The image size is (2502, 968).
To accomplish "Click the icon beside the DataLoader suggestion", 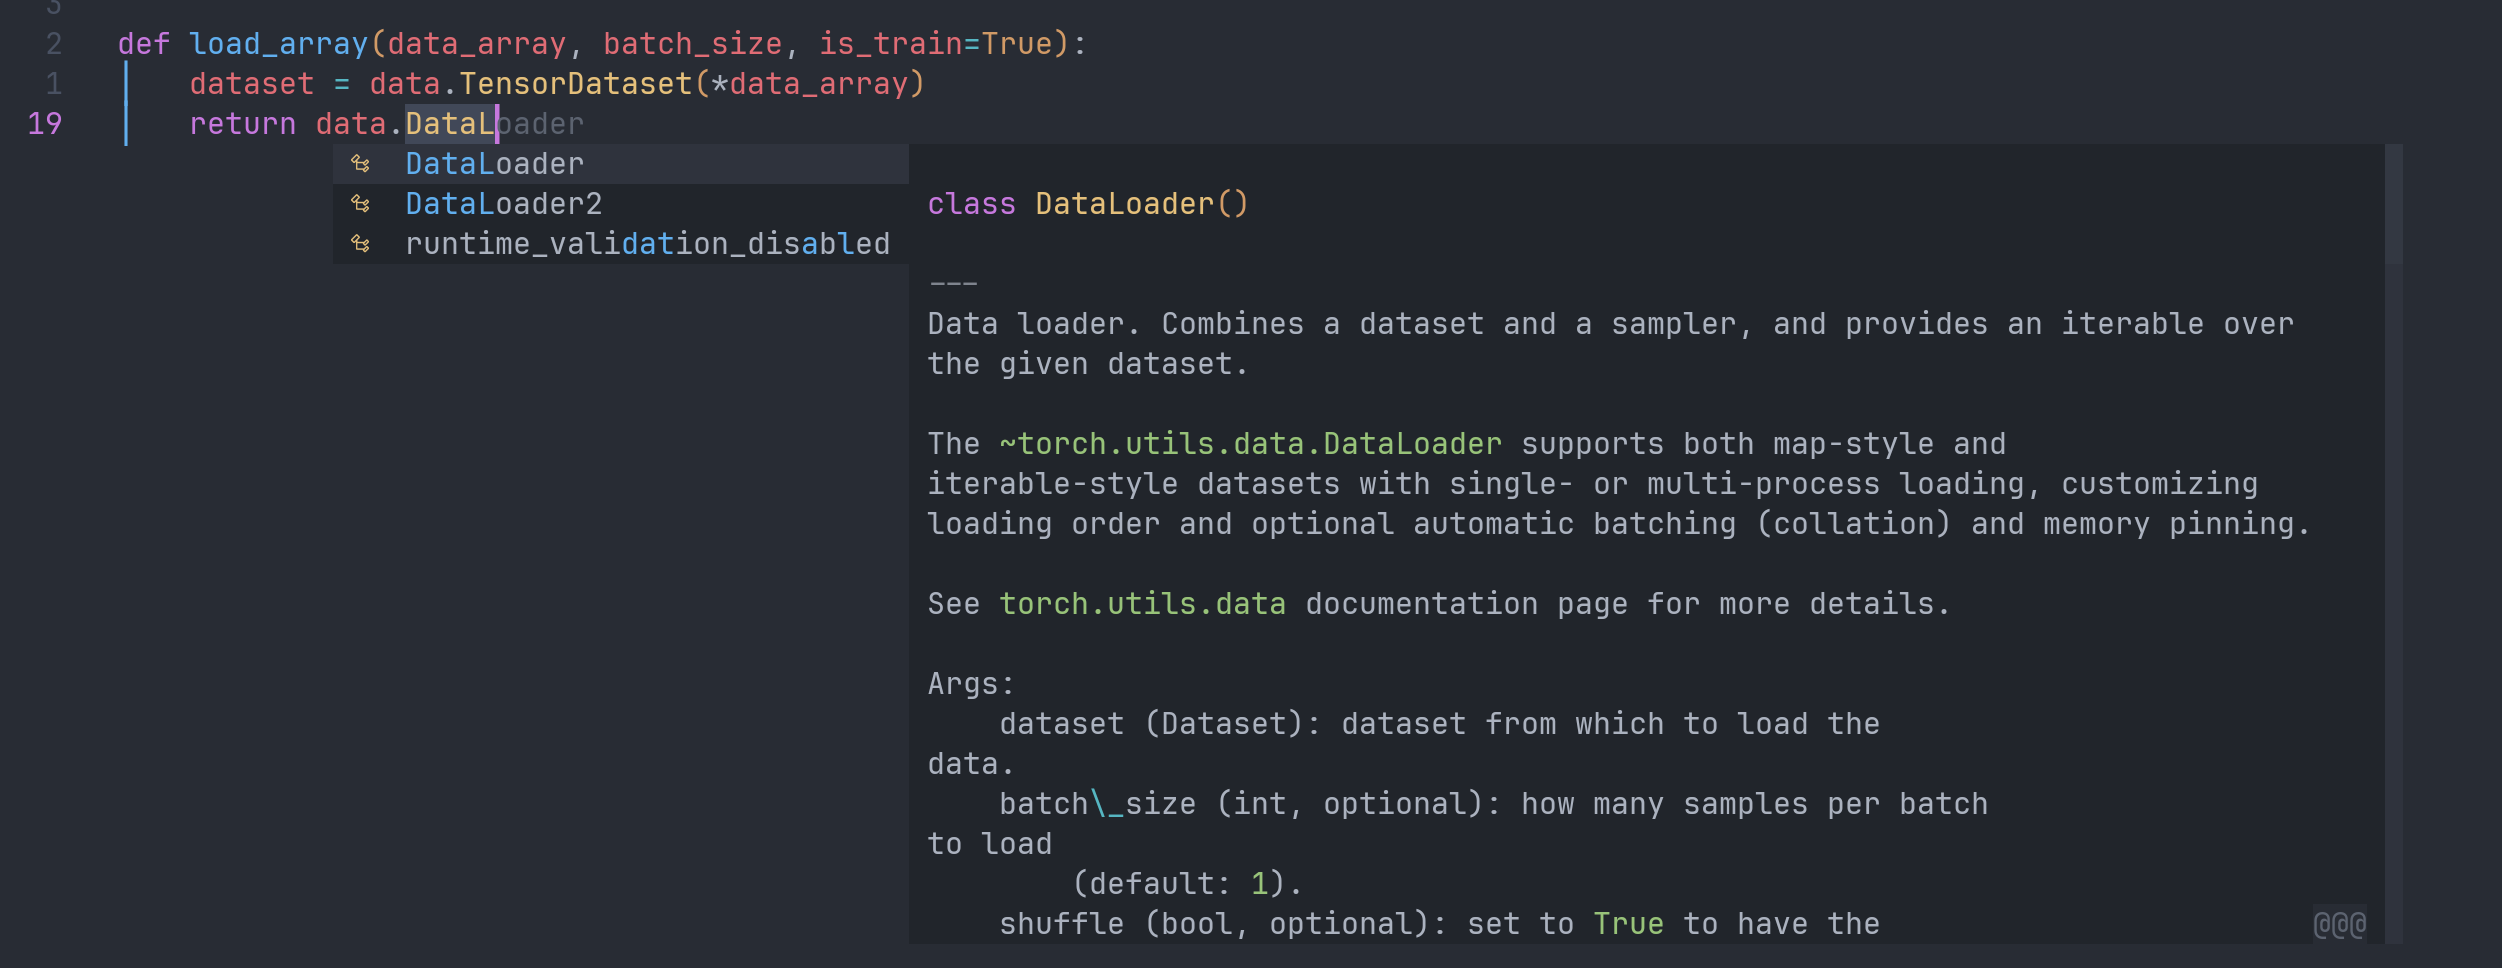I will click(x=361, y=164).
